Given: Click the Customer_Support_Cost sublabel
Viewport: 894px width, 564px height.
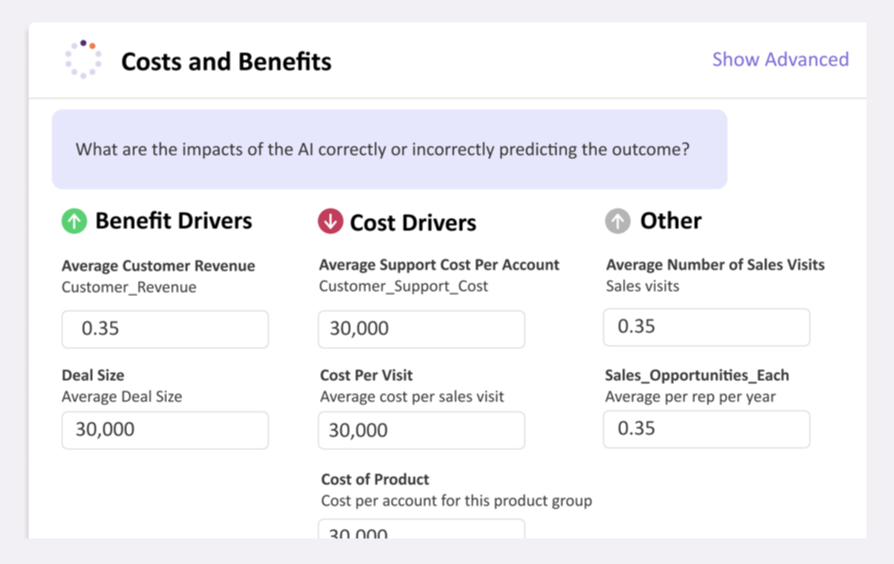Looking at the screenshot, I should [403, 286].
